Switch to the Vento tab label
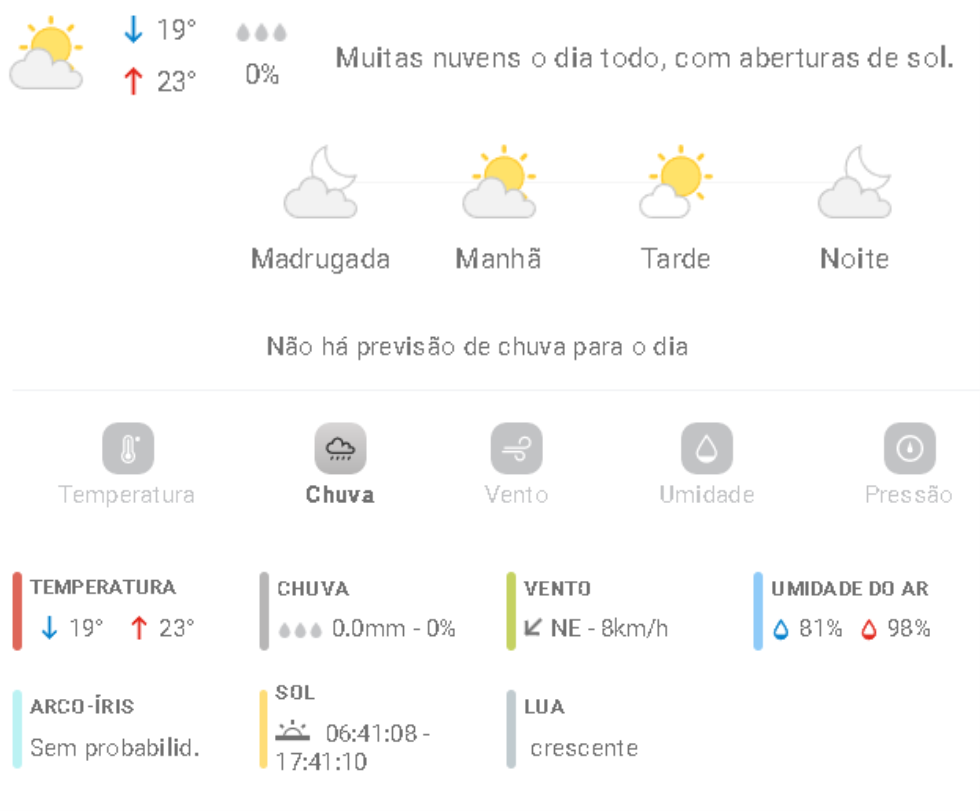 (516, 495)
